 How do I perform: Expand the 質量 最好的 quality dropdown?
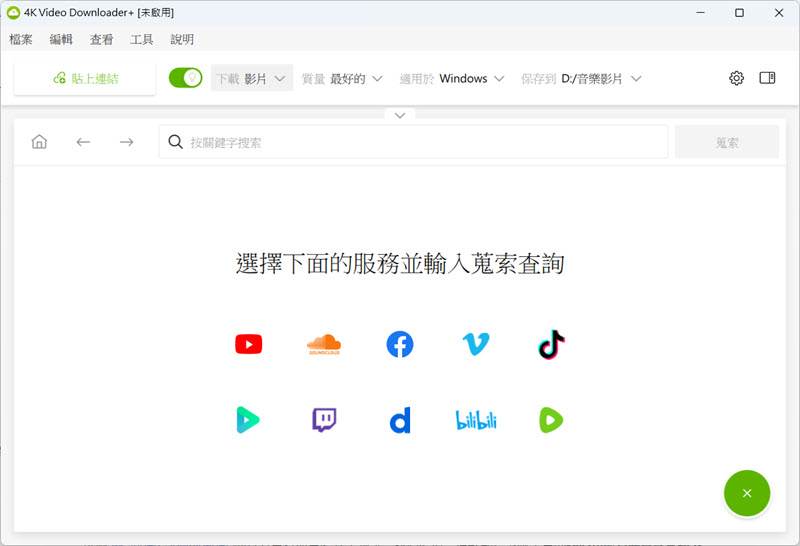(x=342, y=79)
